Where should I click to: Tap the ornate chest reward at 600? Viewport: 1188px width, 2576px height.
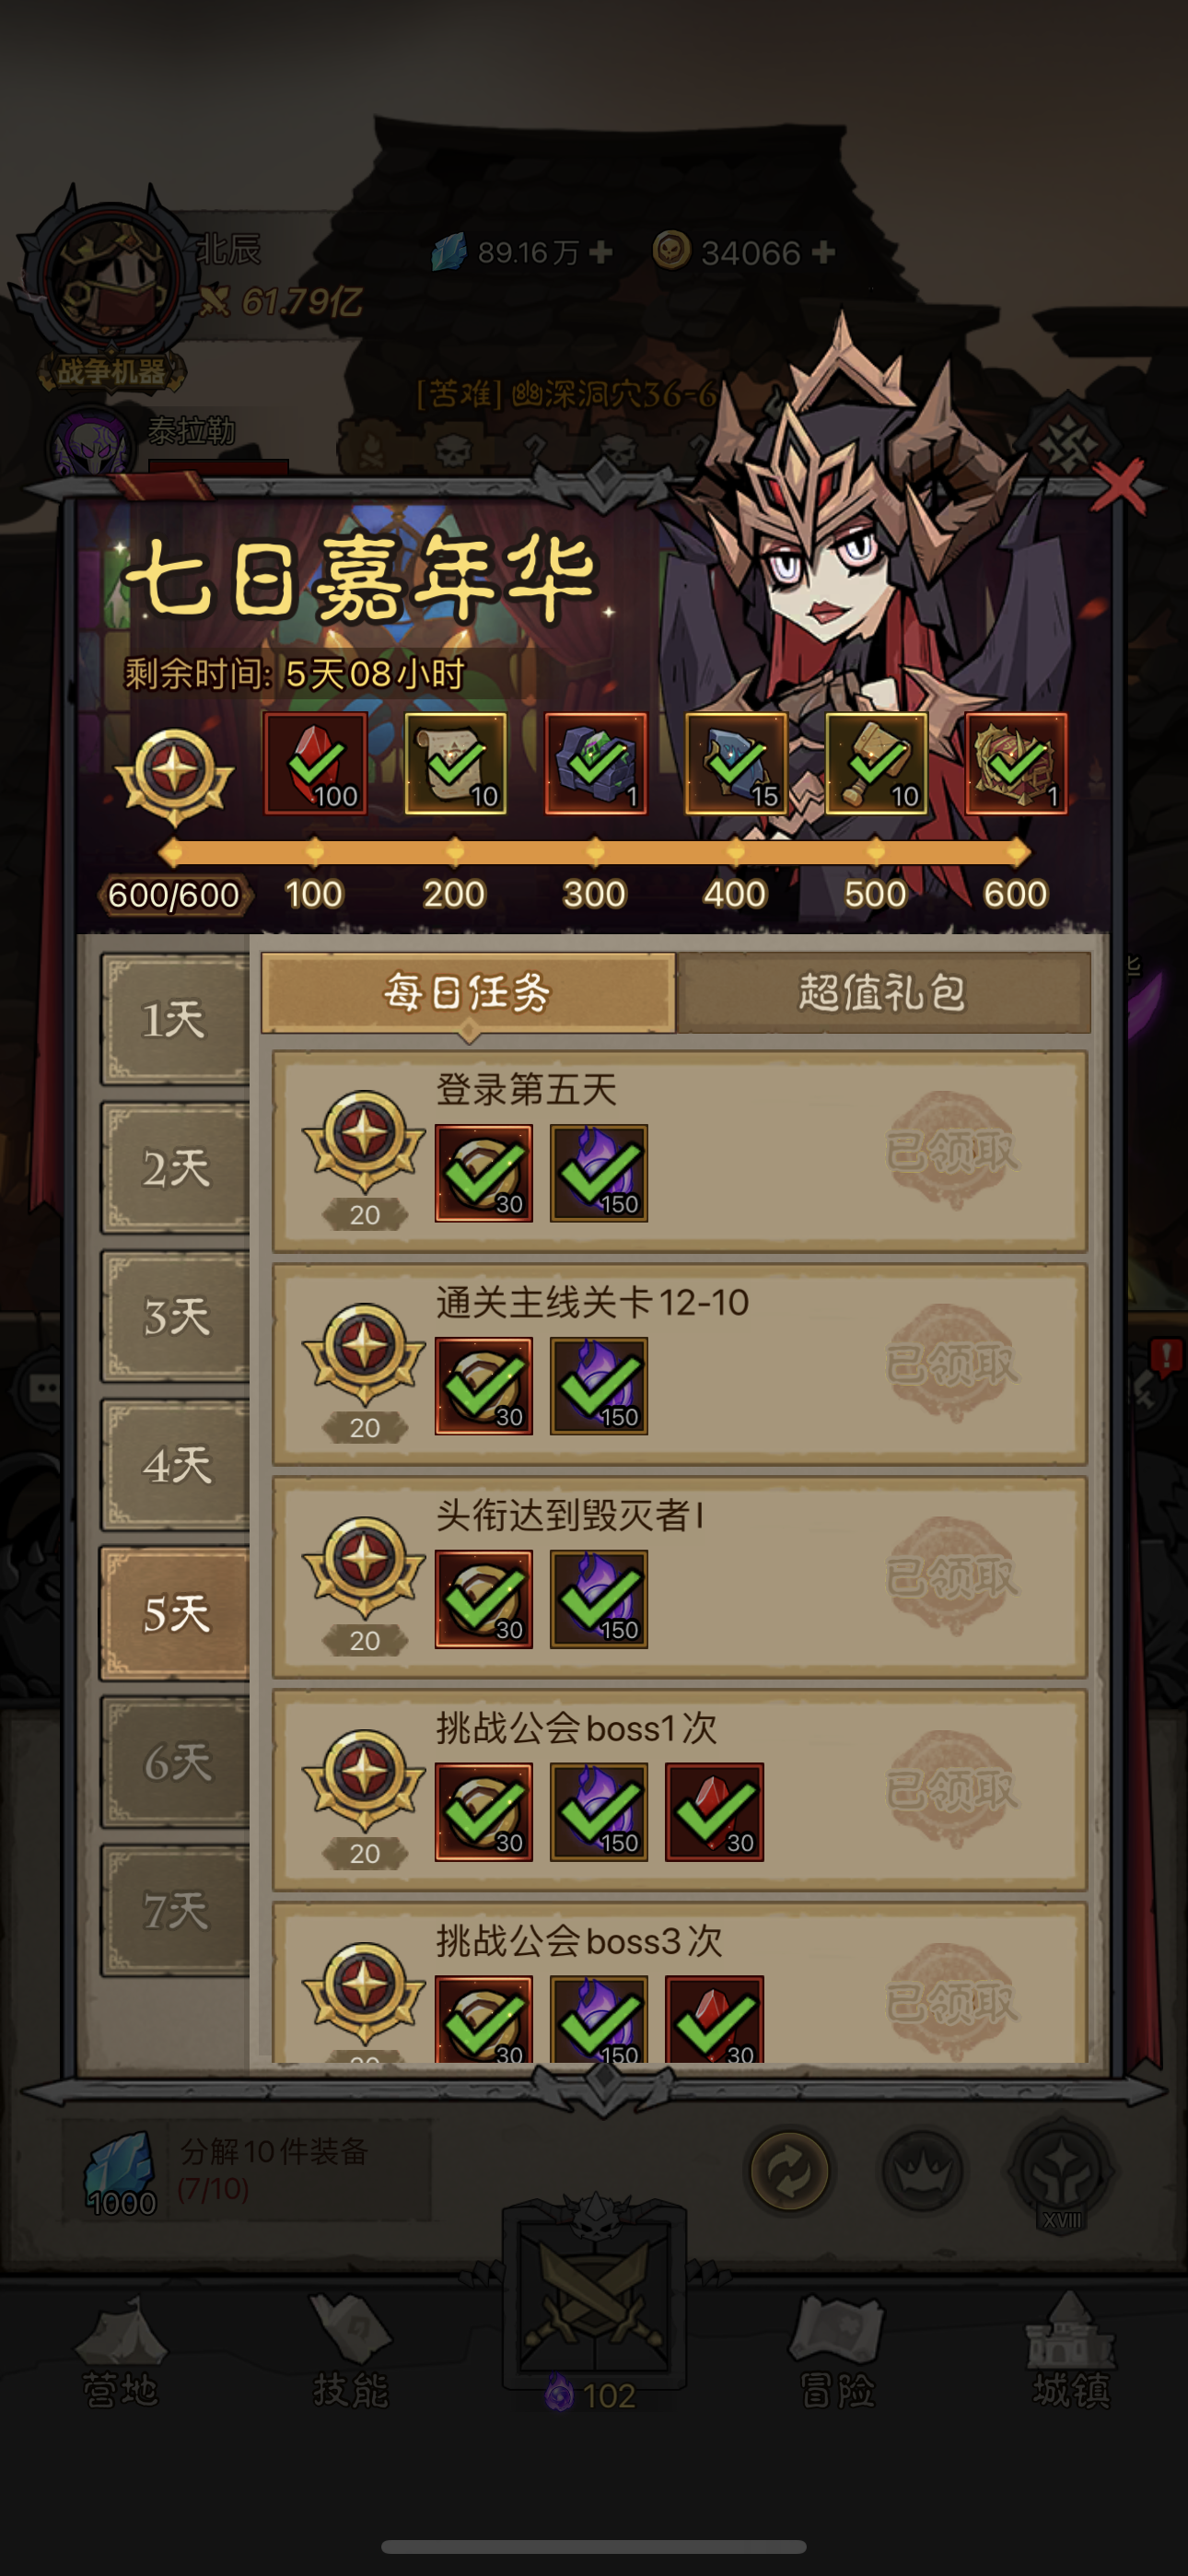pos(1016,763)
